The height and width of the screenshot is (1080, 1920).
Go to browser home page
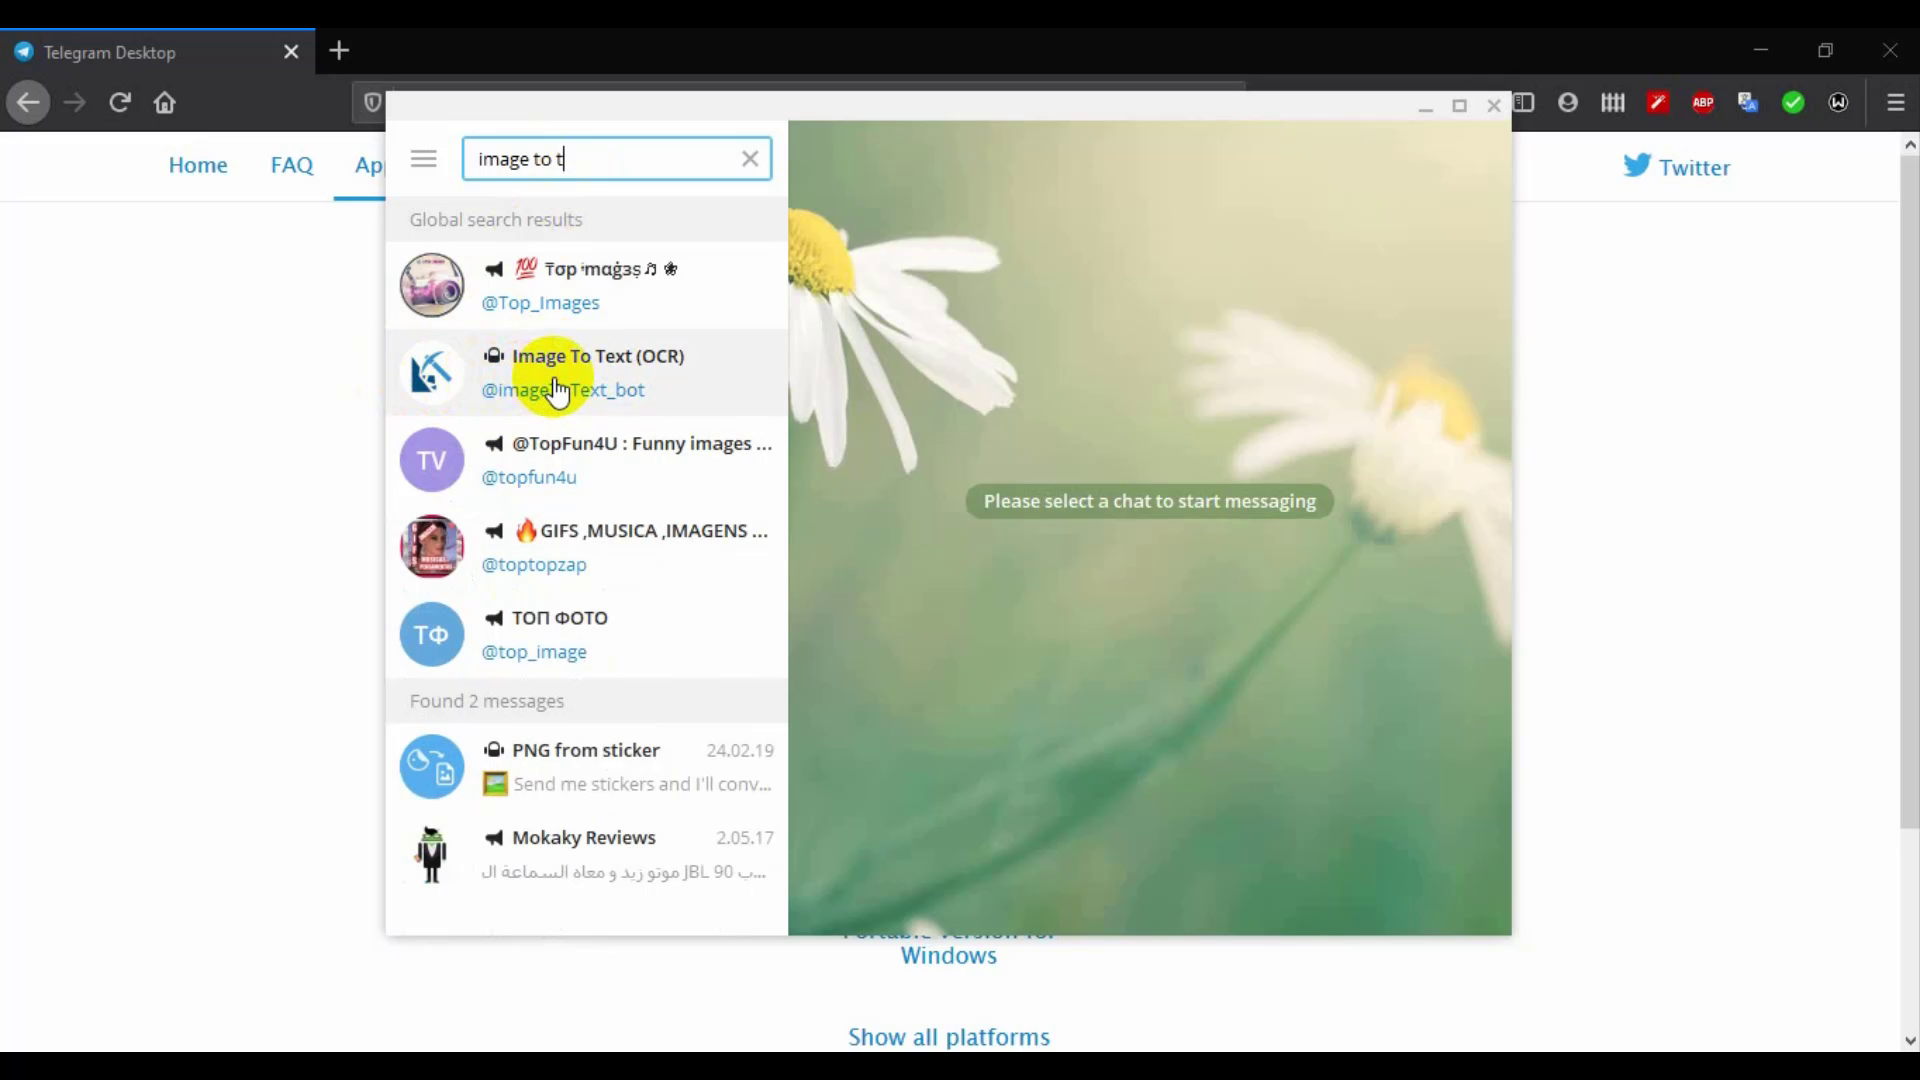pyautogui.click(x=165, y=102)
